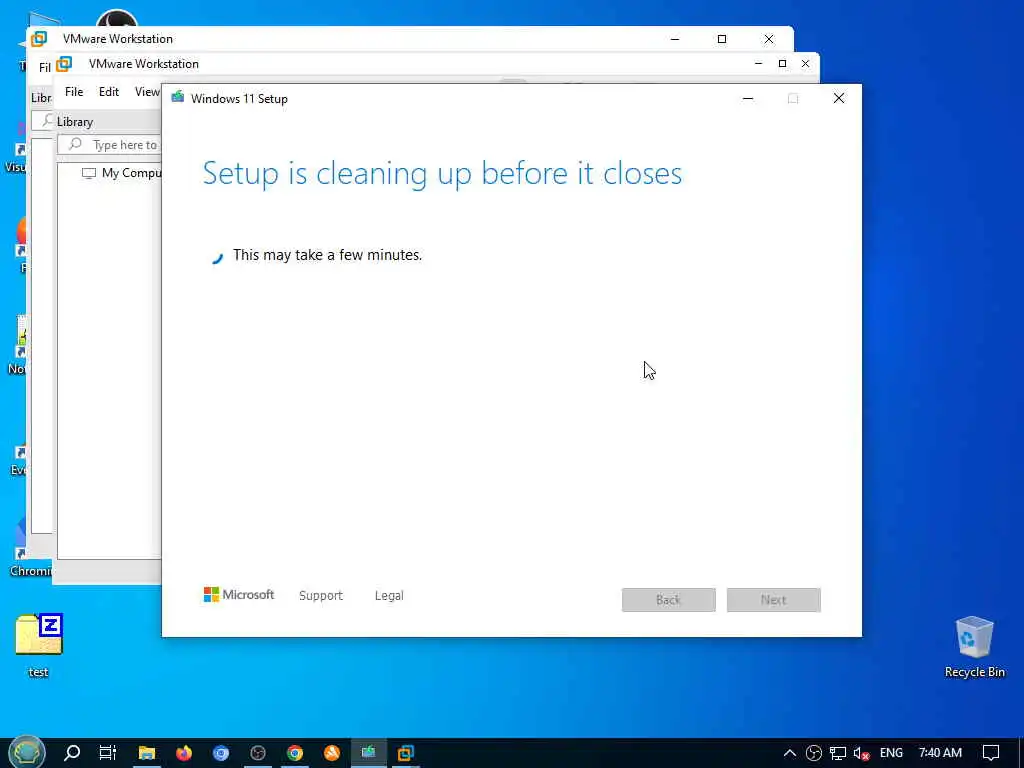Viewport: 1024px width, 768px height.
Task: Maximize the front VMware Workstation window
Action: 782,63
